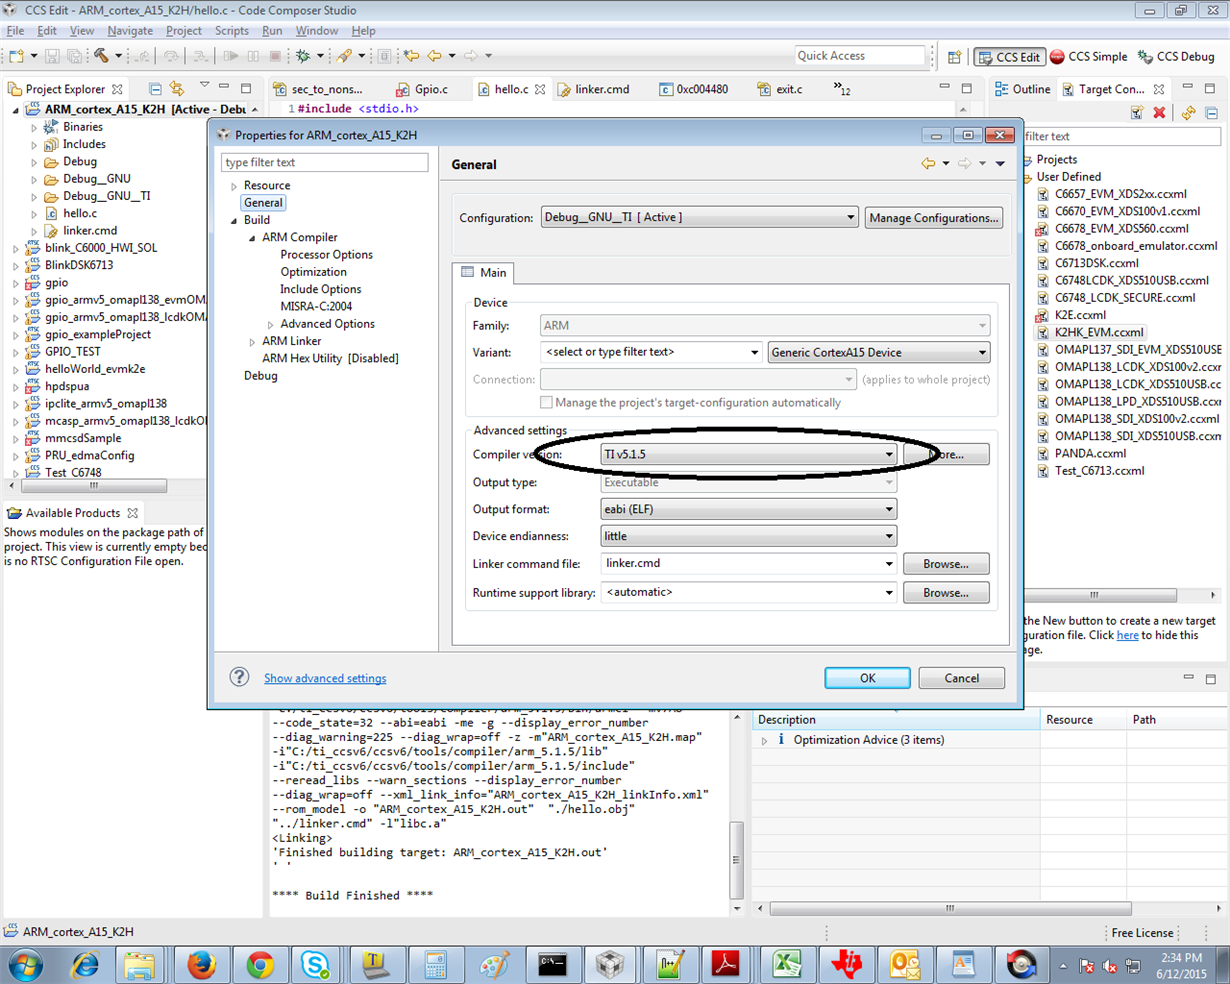Click New Target Configuration icon
The width and height of the screenshot is (1230, 984).
tap(1137, 113)
